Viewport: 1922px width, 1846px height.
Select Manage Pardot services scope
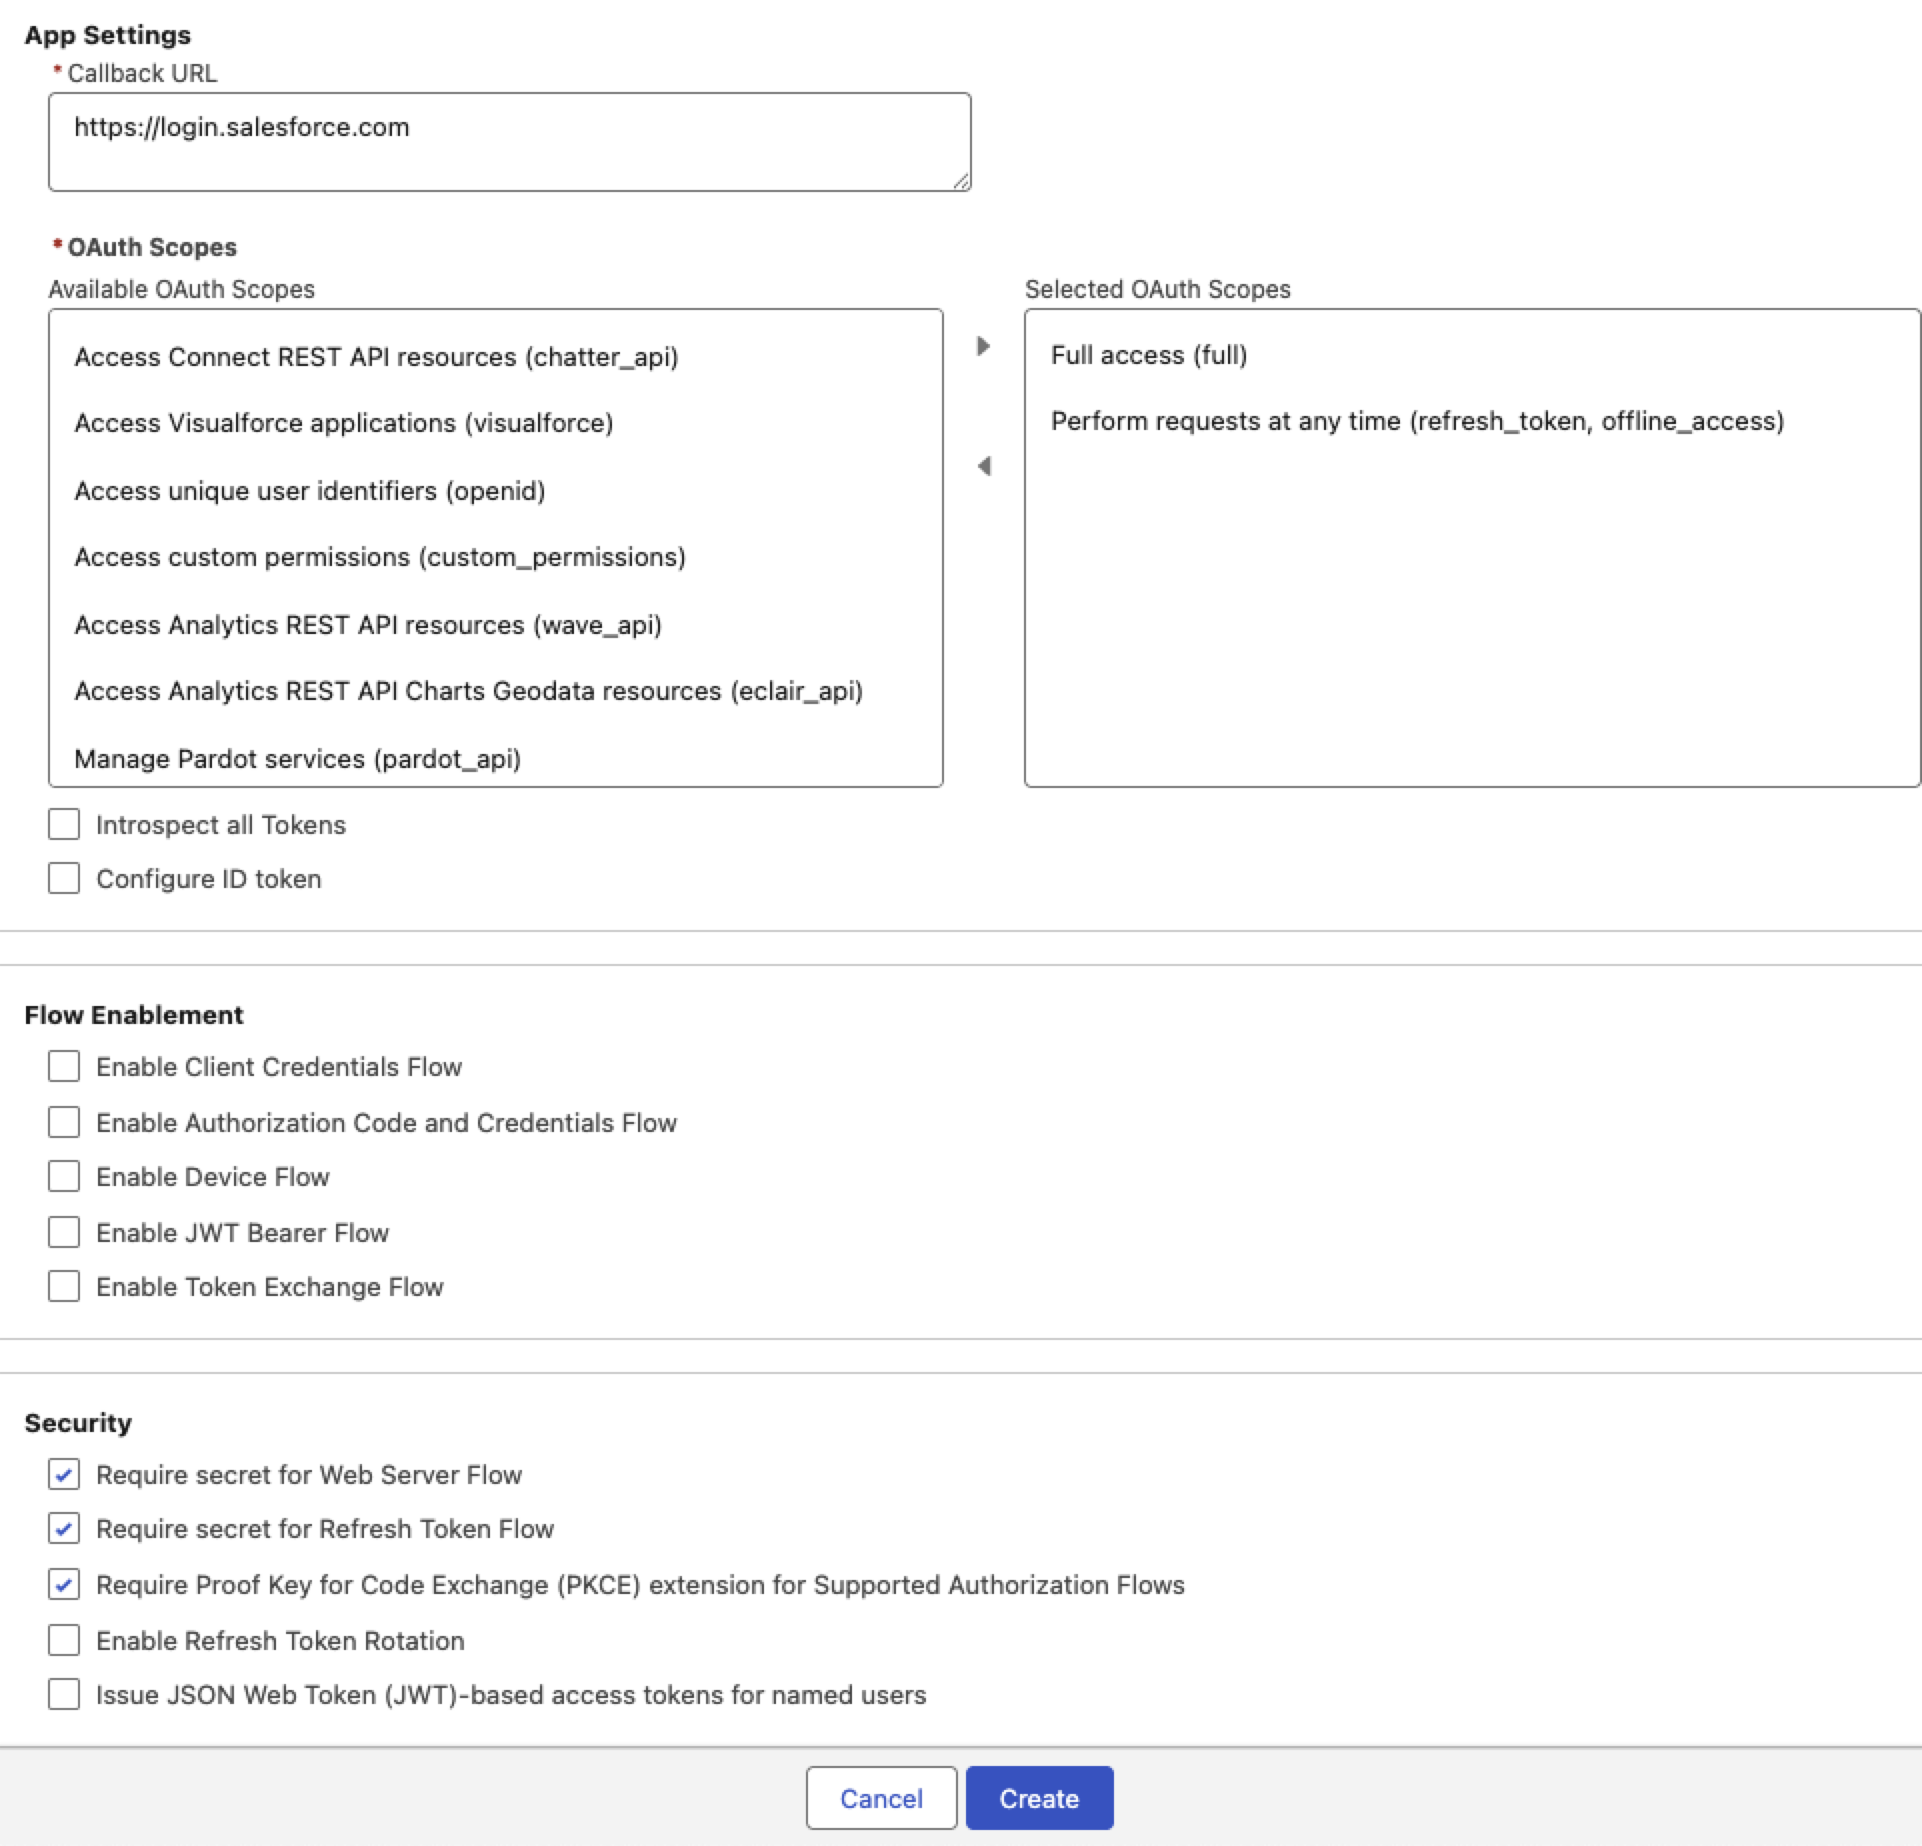point(297,758)
